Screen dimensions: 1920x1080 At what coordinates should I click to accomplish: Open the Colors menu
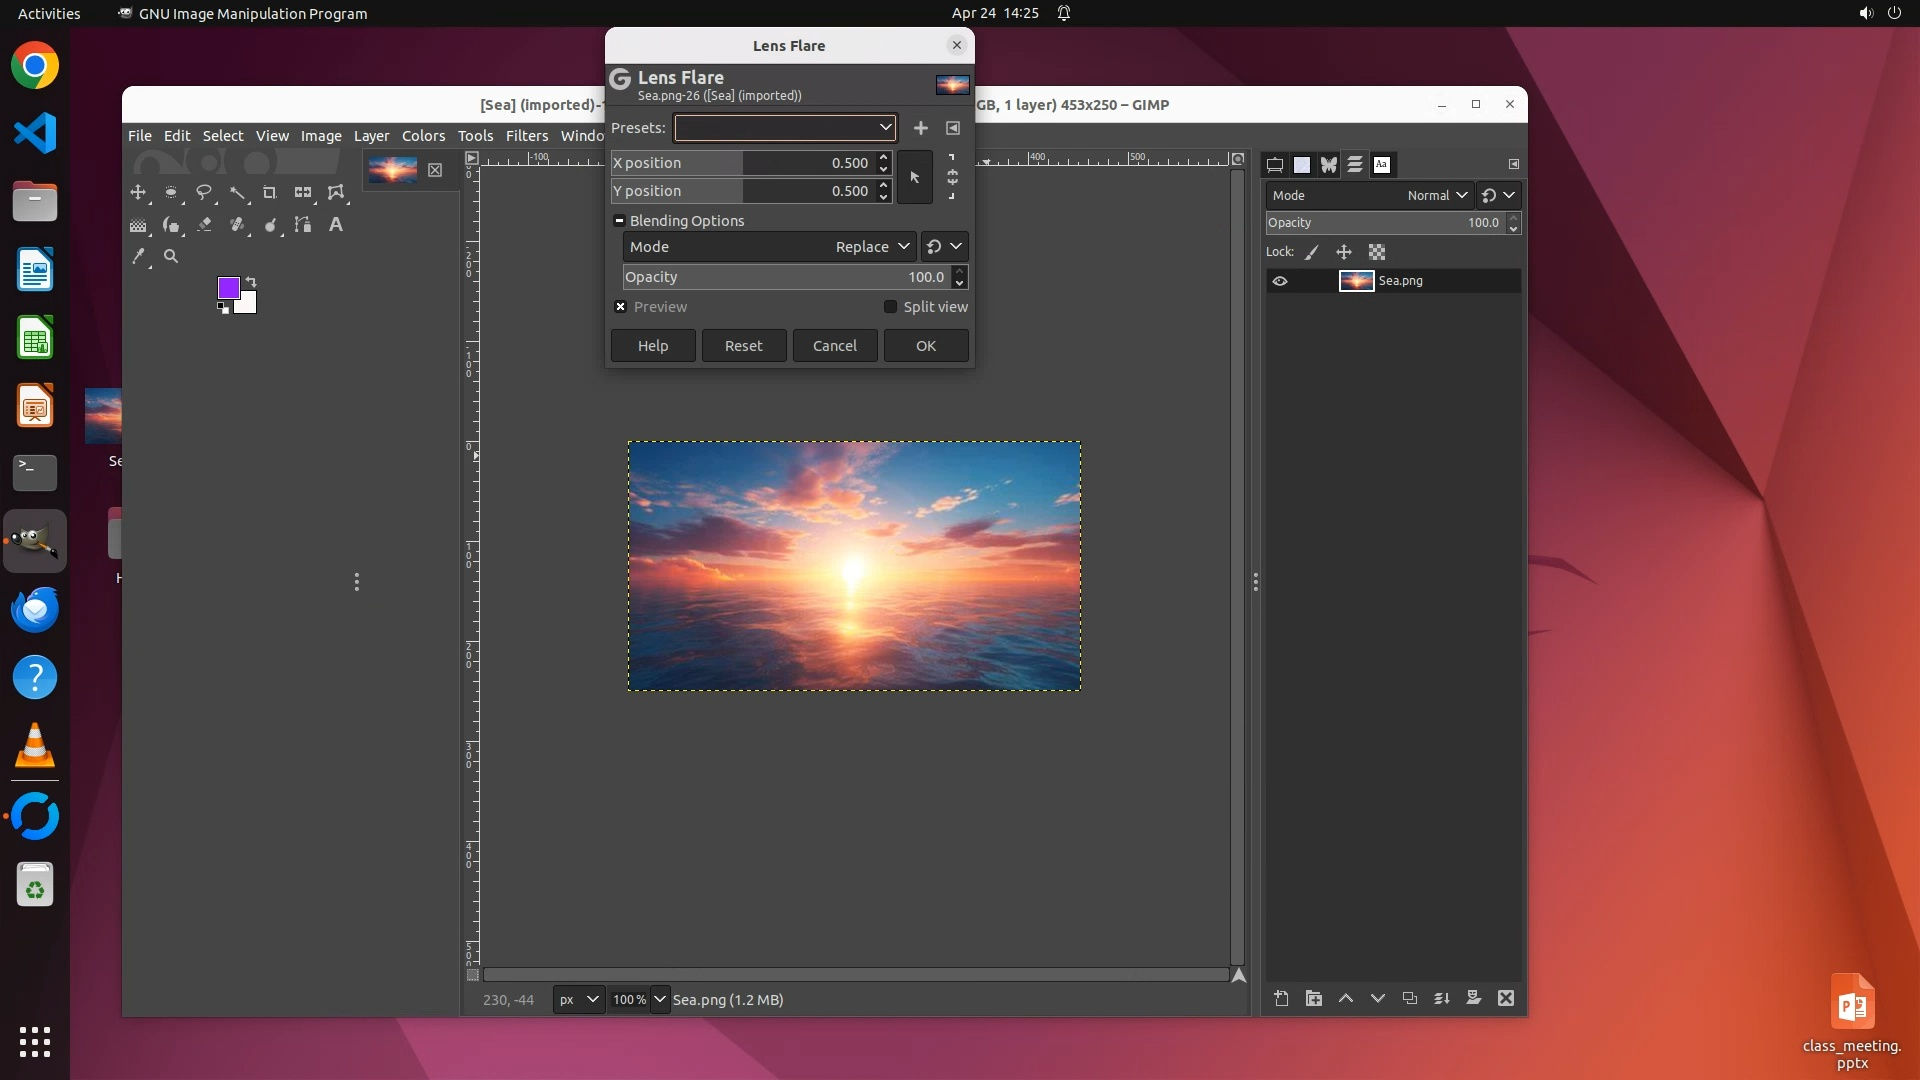click(423, 136)
